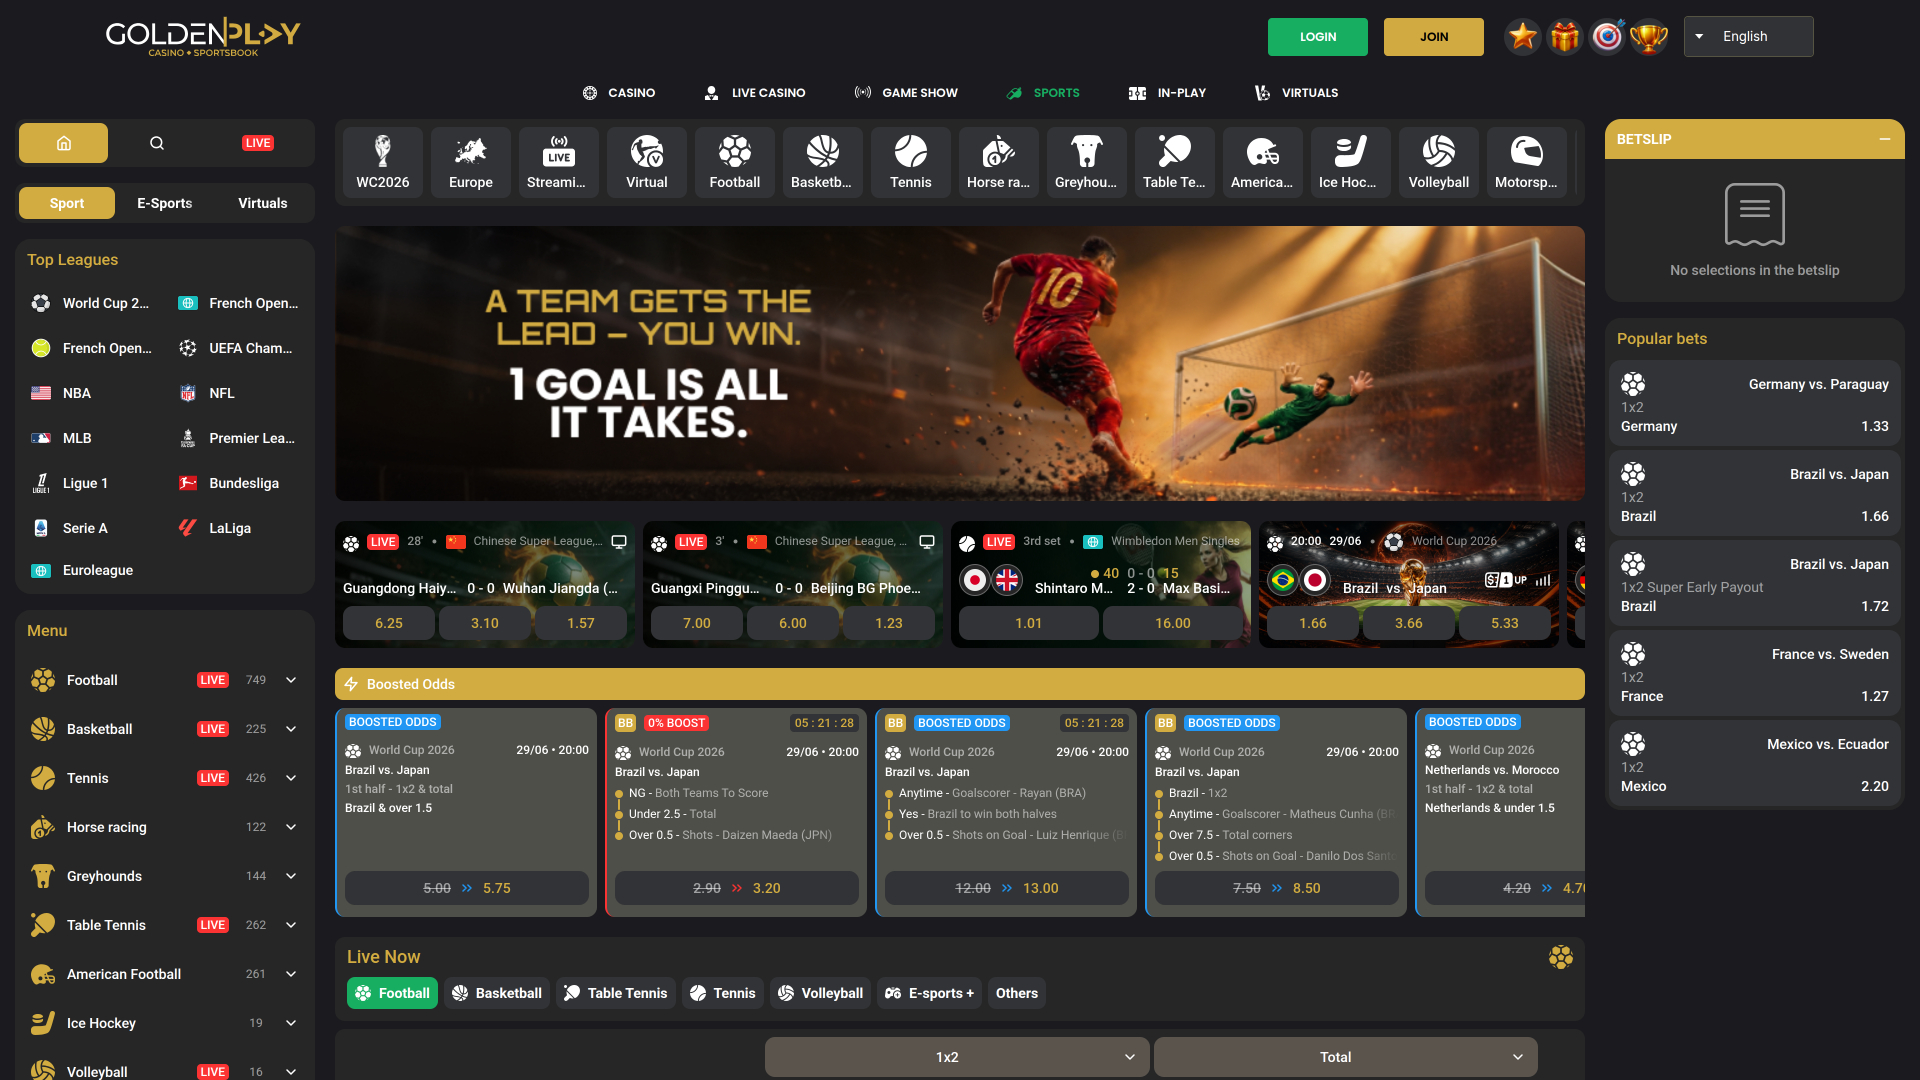Viewport: 1920px width, 1080px height.
Task: Open the Virtuals nav menu item
Action: point(1297,93)
